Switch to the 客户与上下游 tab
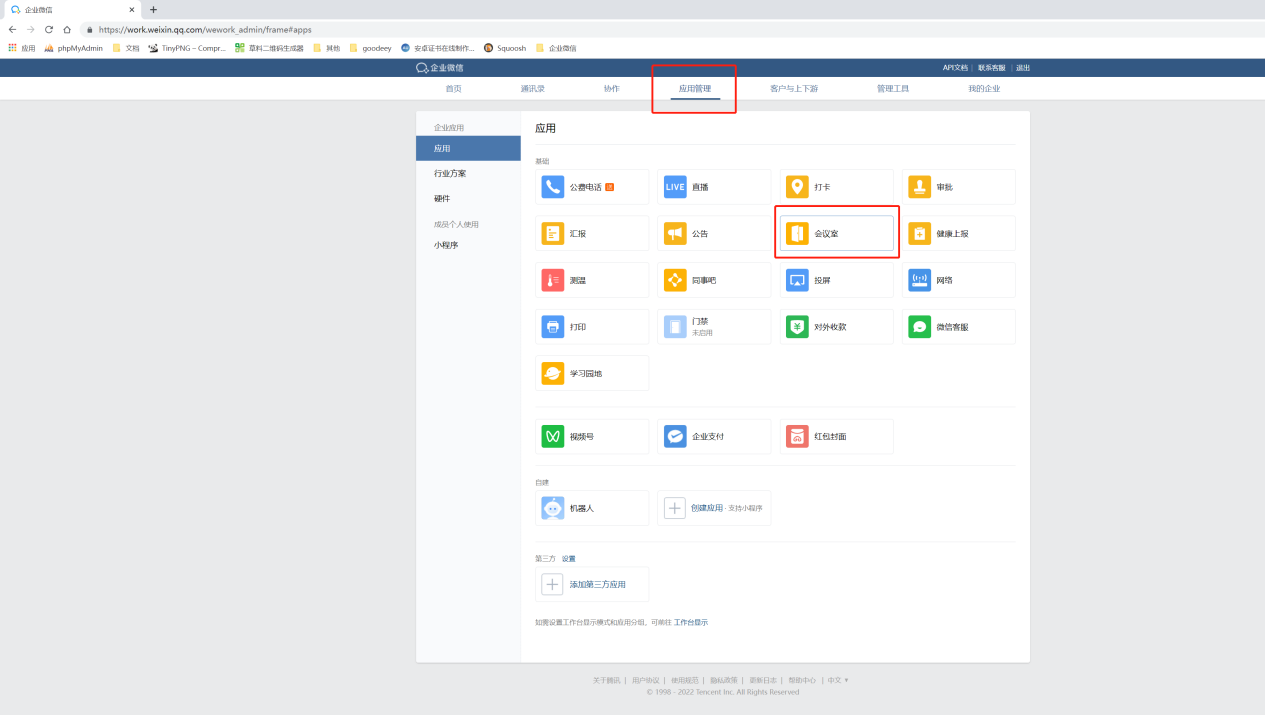The height and width of the screenshot is (715, 1265). click(794, 89)
